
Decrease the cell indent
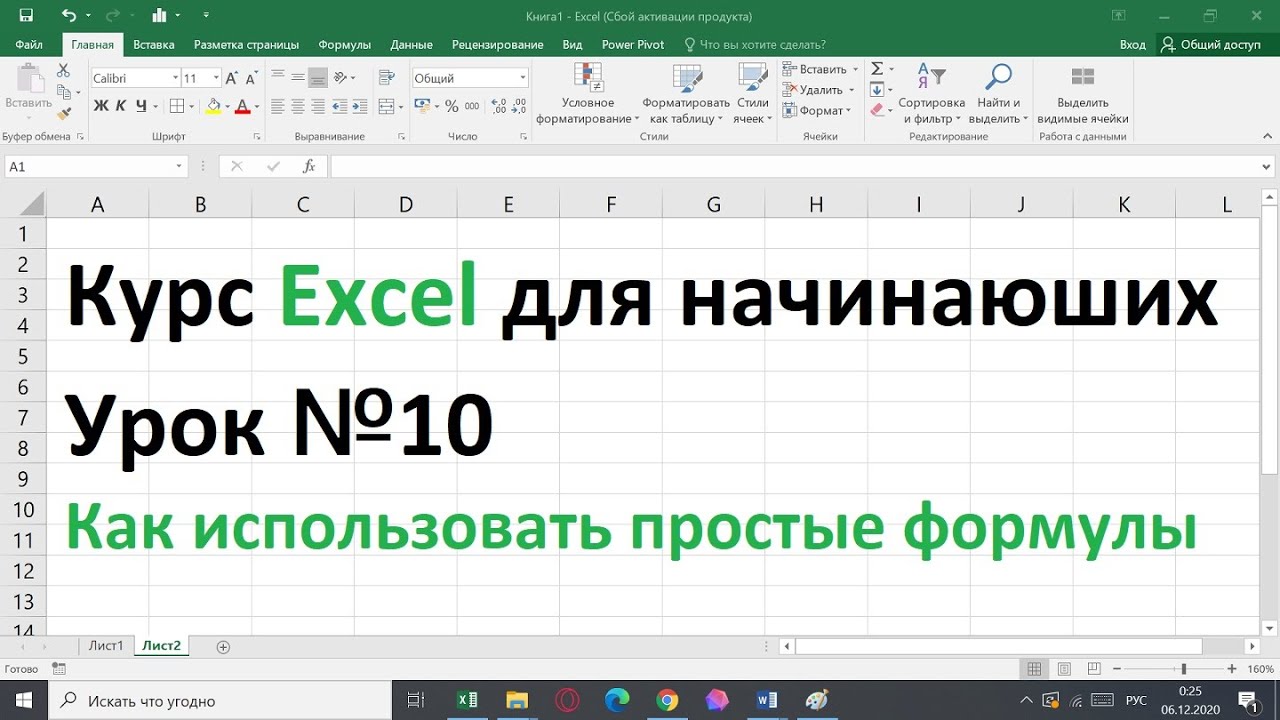pyautogui.click(x=340, y=106)
